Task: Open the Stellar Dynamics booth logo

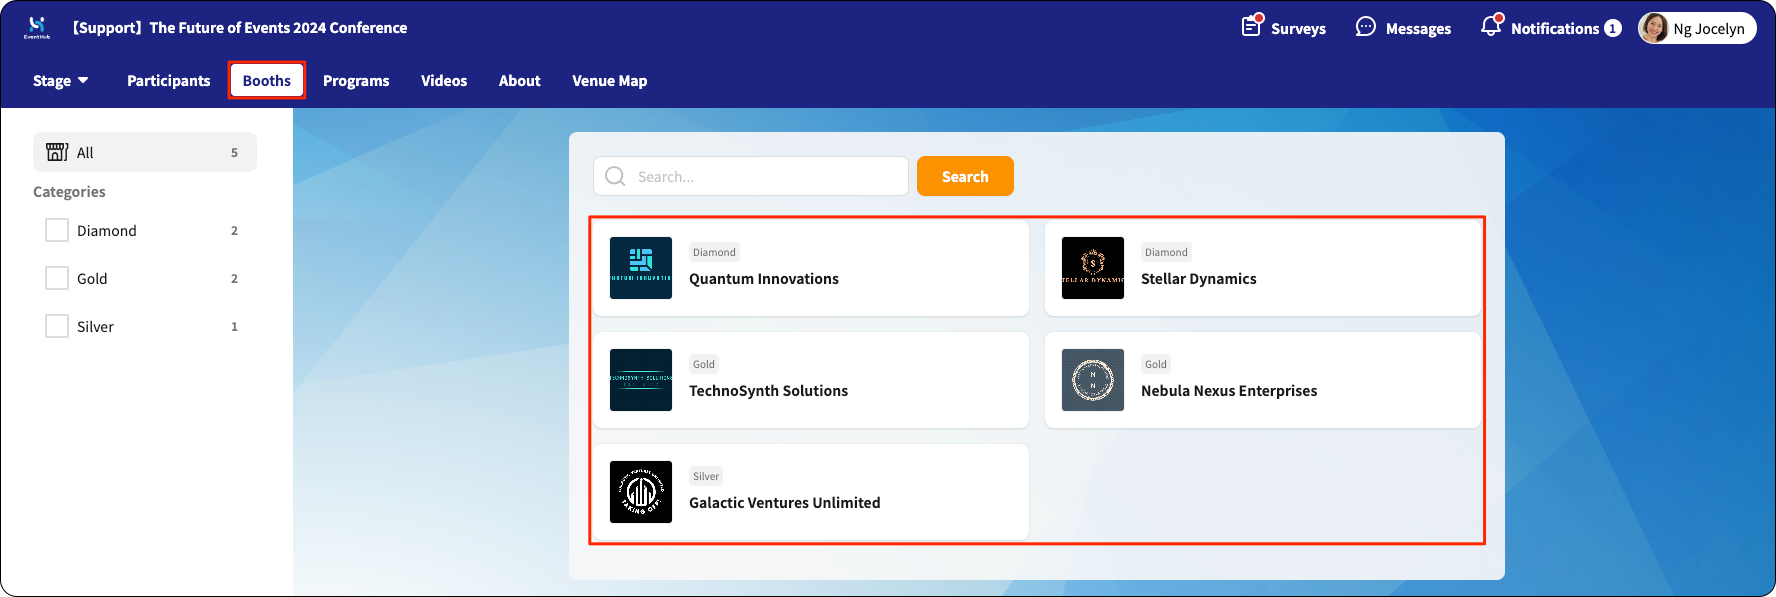Action: click(1093, 268)
